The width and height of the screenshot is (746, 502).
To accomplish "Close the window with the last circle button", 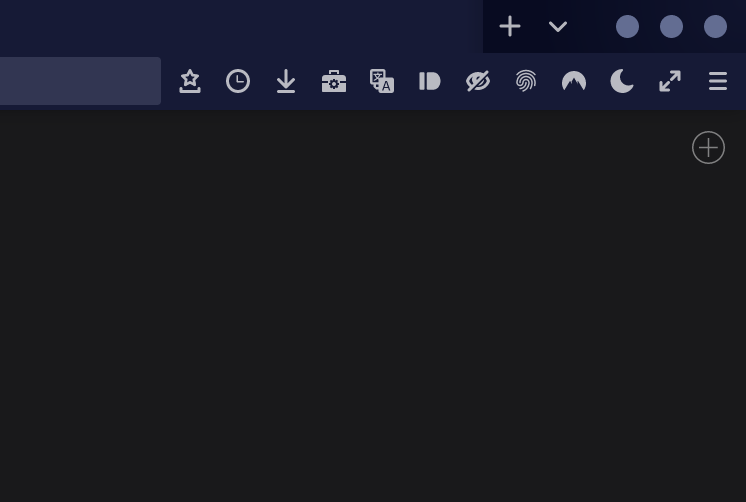I will [x=716, y=26].
